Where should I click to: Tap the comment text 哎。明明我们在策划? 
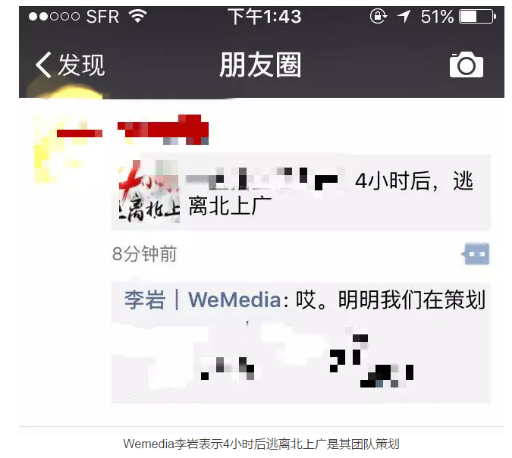click(390, 300)
